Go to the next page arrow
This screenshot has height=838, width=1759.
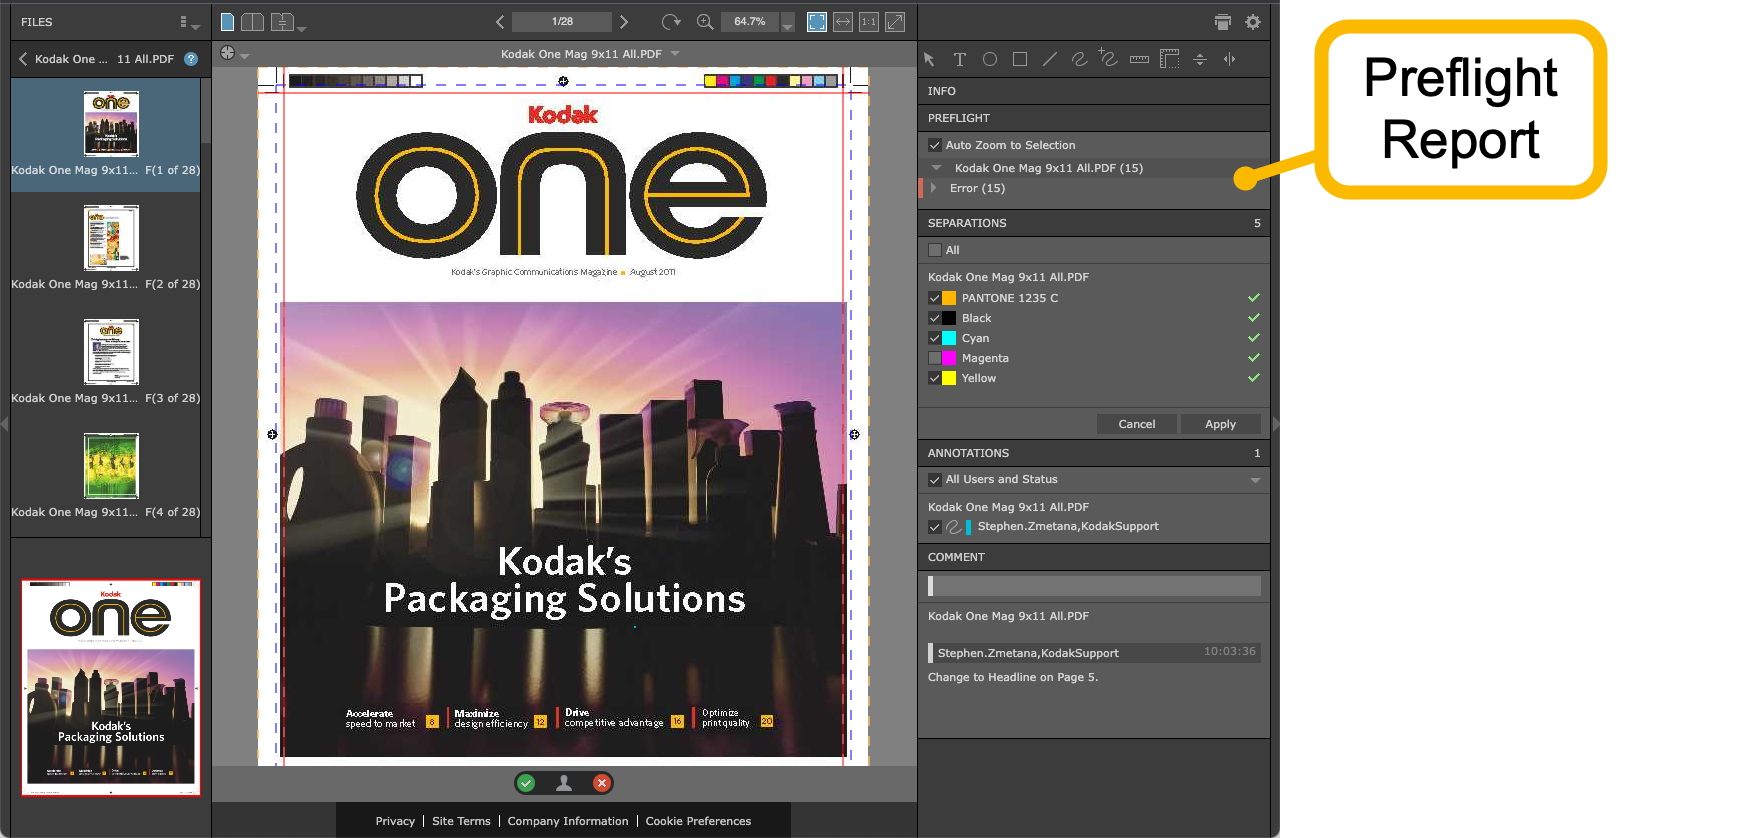(x=624, y=21)
